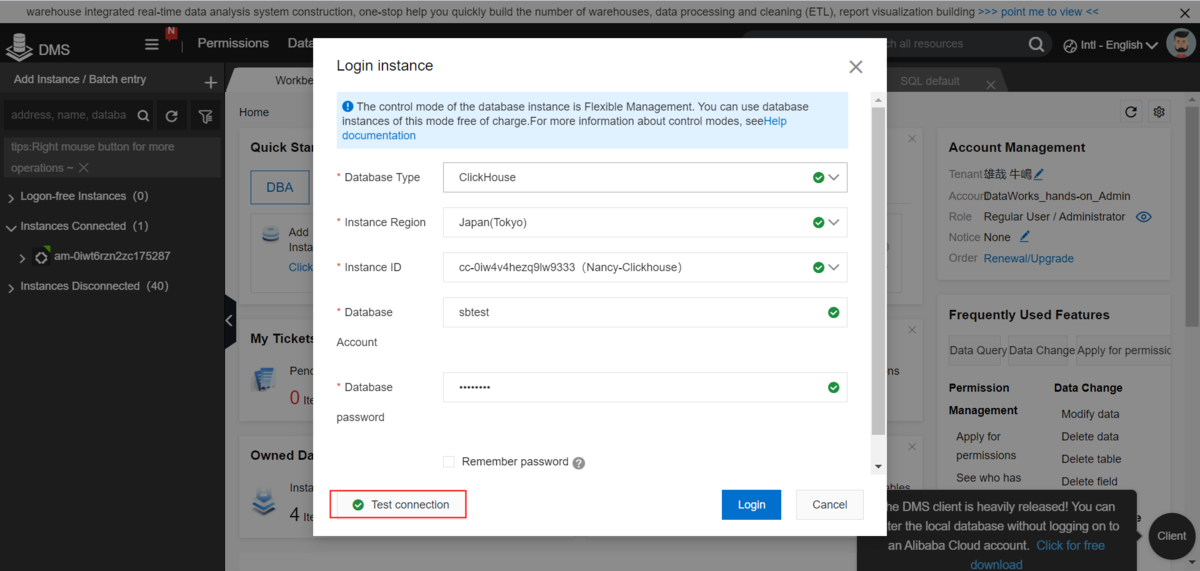Edit tenant name with pencil icon
The image size is (1200, 571).
point(1039,174)
